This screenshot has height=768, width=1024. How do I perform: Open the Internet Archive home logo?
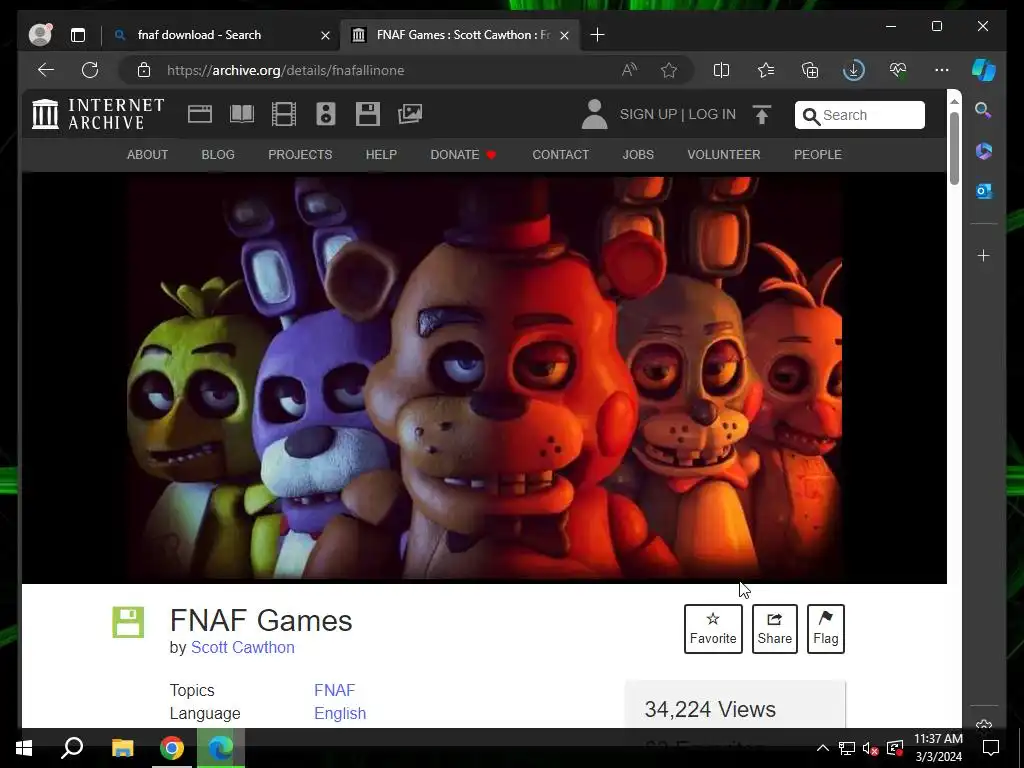coord(98,114)
